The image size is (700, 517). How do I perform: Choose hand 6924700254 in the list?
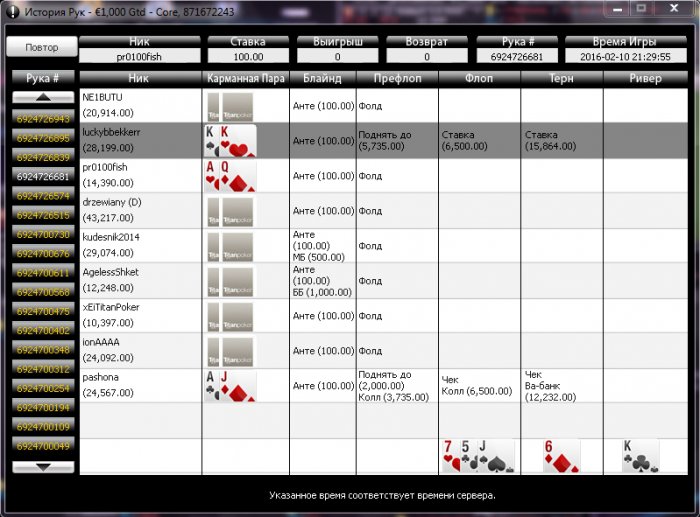coord(43,388)
